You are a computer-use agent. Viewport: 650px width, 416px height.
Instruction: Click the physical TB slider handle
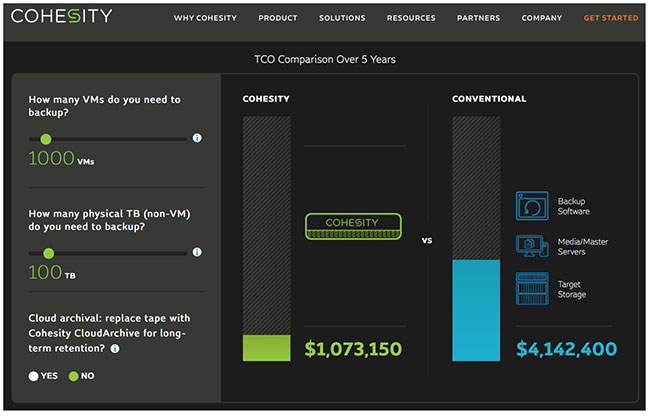click(48, 254)
